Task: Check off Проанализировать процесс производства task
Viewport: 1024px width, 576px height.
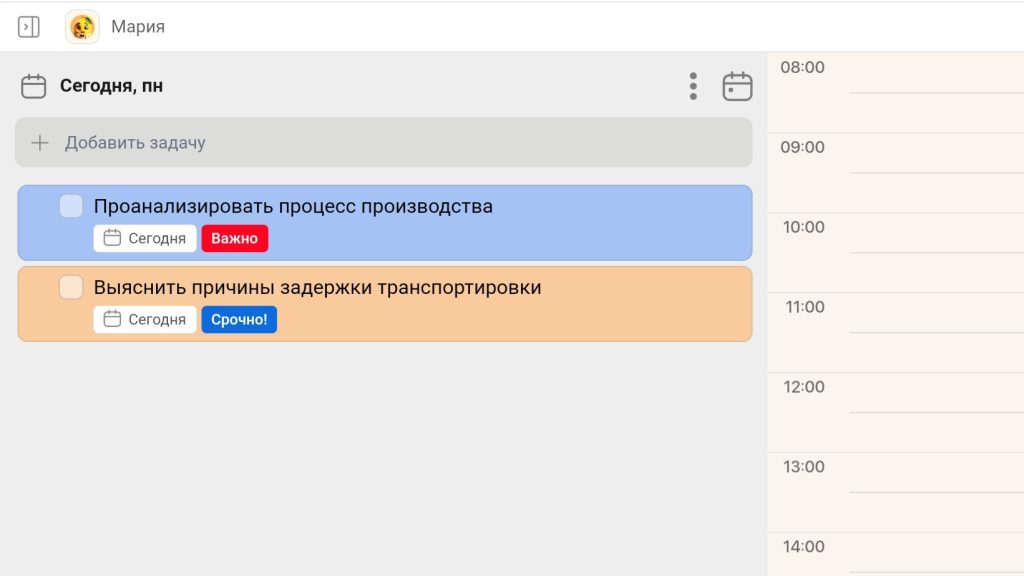Action: point(71,206)
